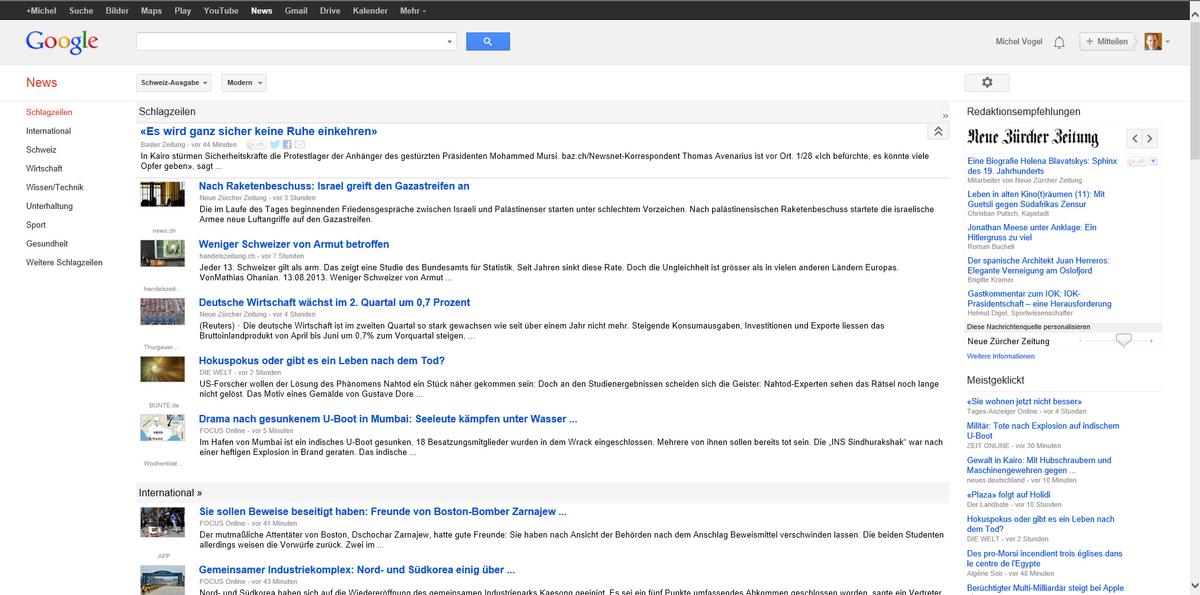This screenshot has width=1200, height=595.
Task: Select International section in sidebar
Action: click(49, 131)
